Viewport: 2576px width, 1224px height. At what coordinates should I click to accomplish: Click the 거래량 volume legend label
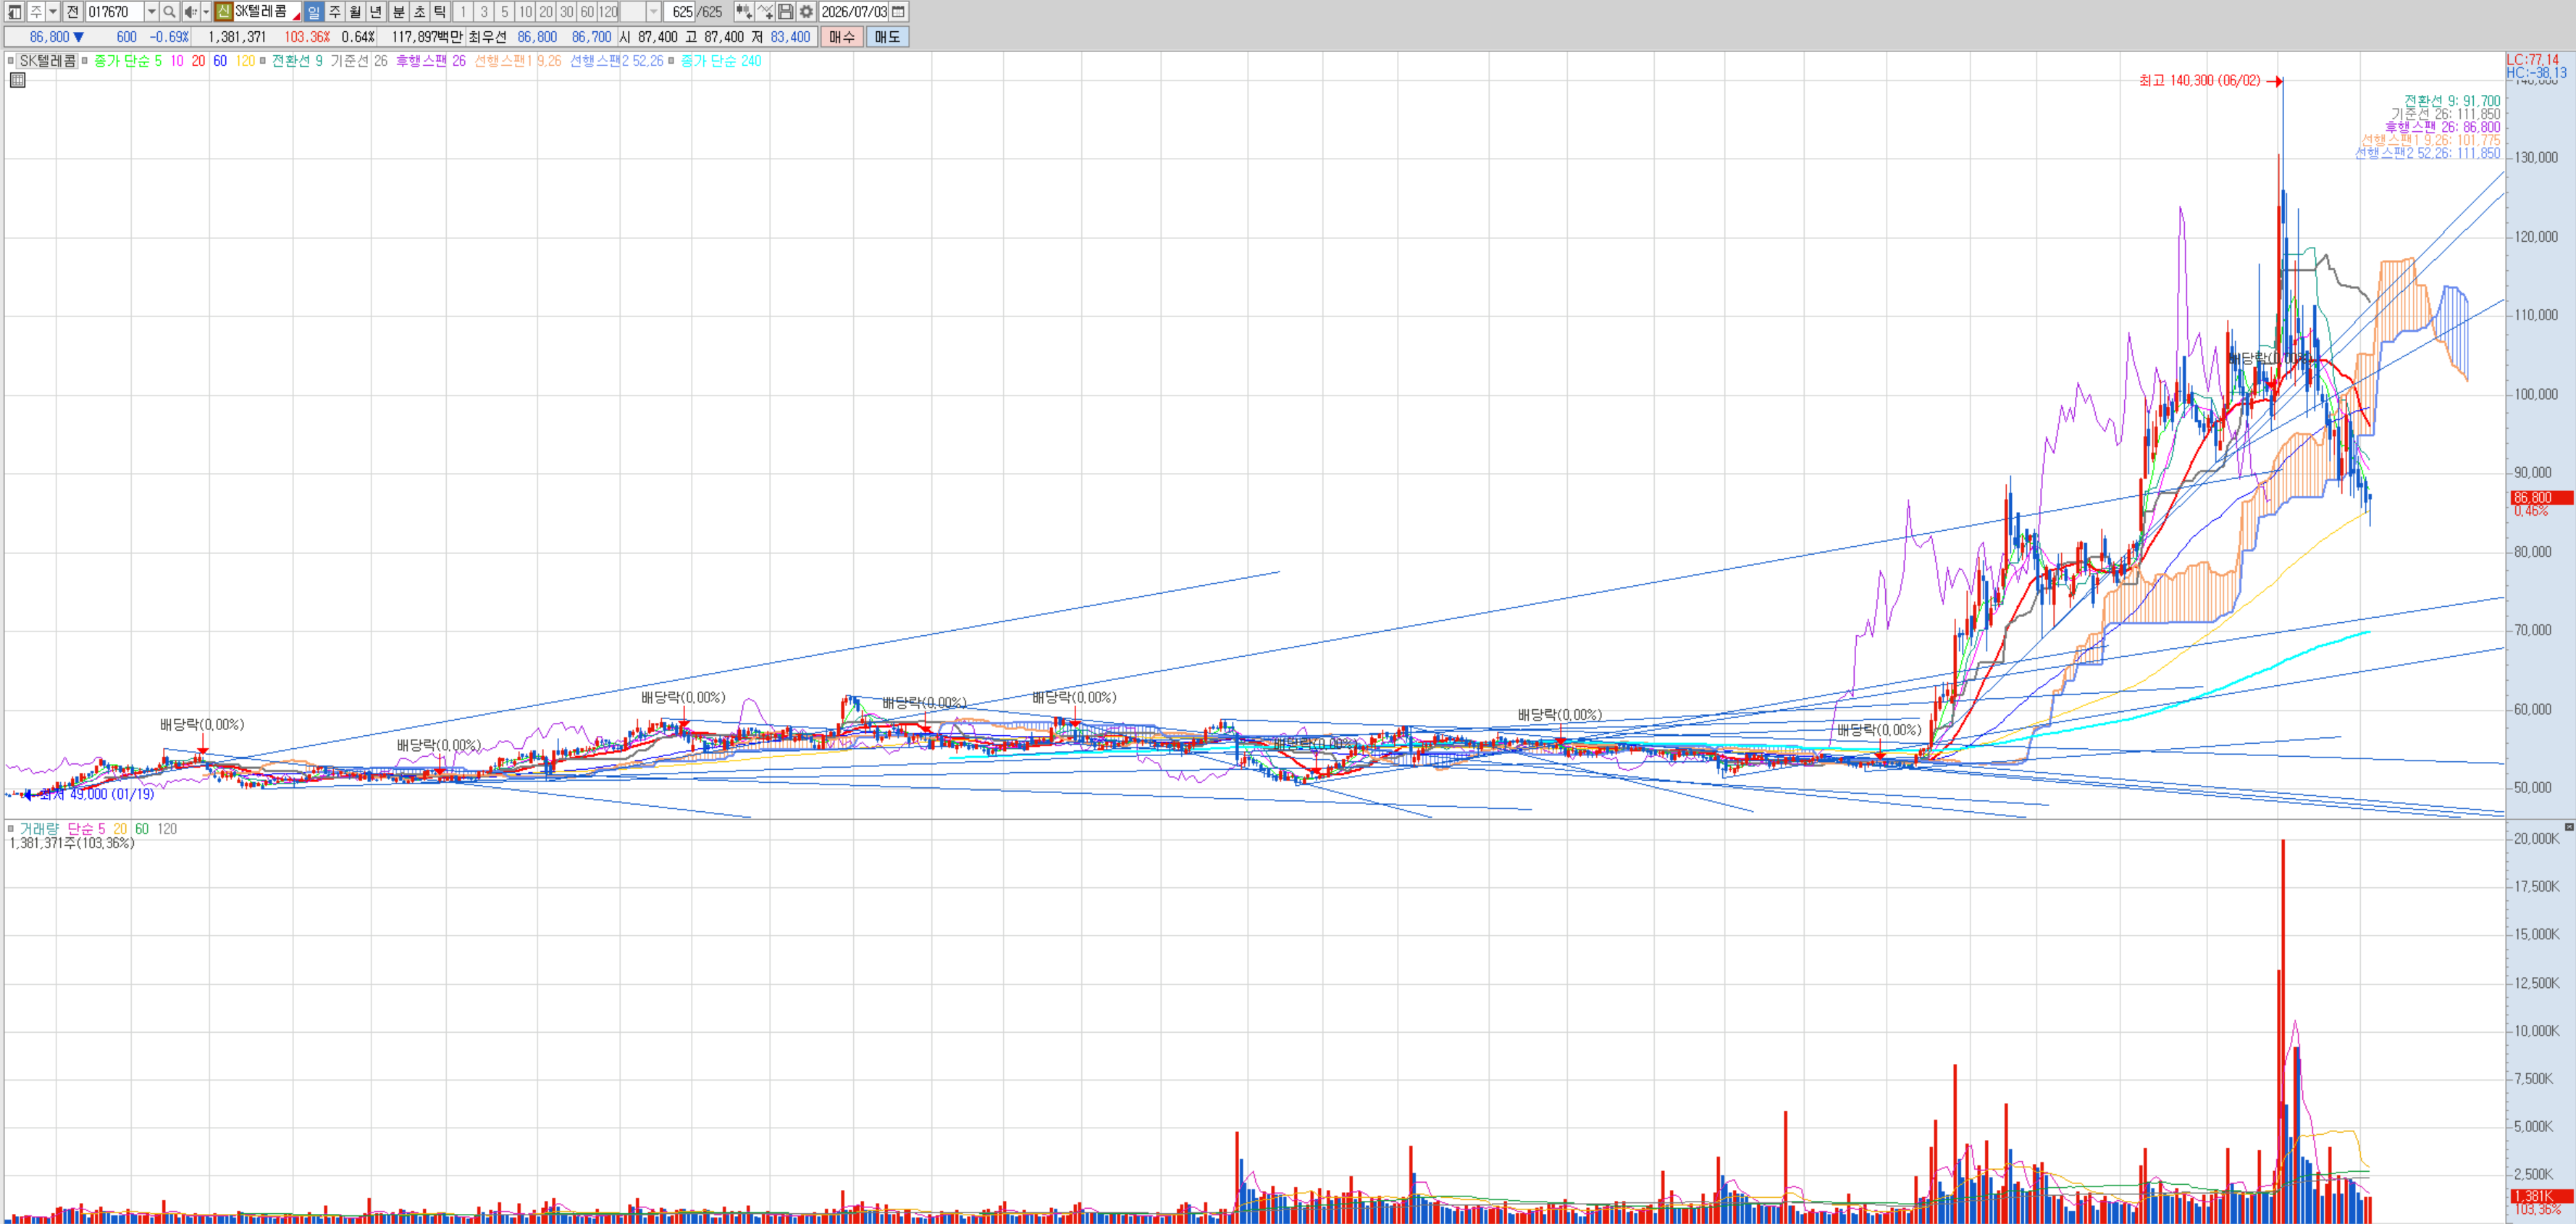coord(40,829)
